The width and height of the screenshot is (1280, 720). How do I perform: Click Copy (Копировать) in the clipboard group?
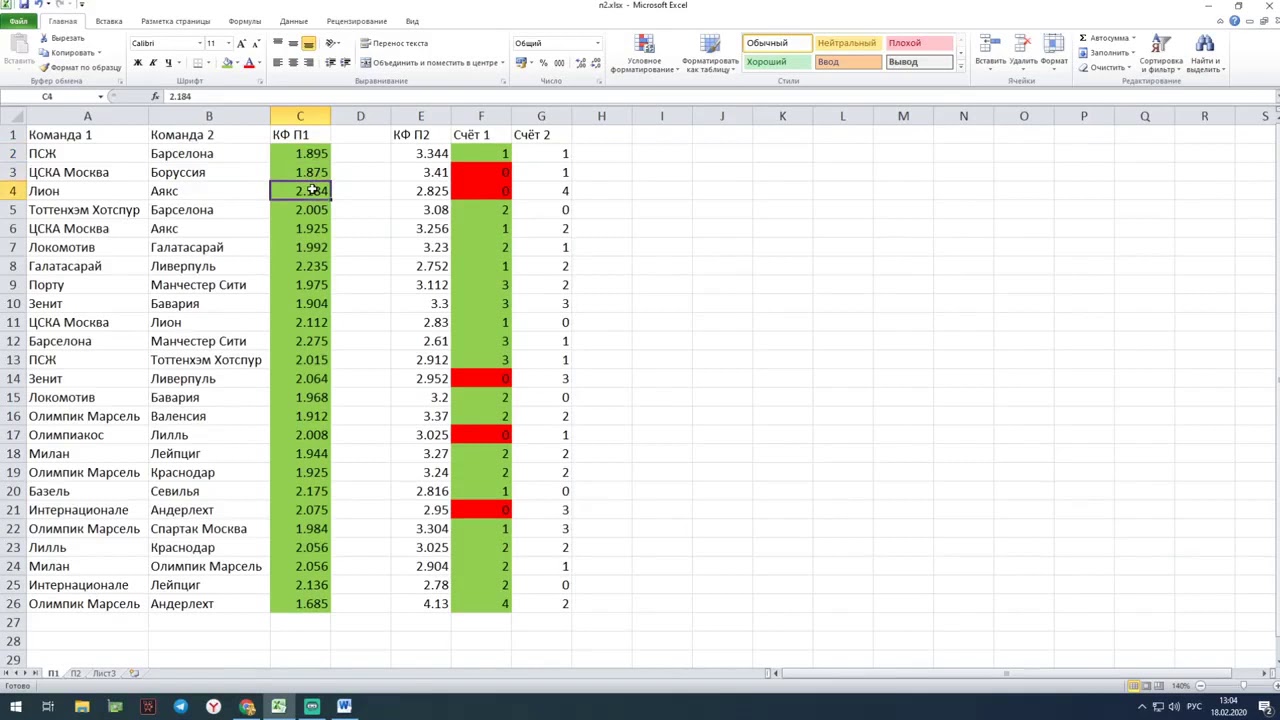(68, 53)
